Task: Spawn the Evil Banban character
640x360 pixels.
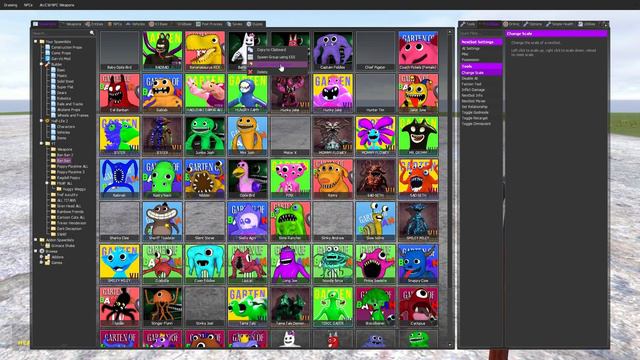Action: (119, 93)
